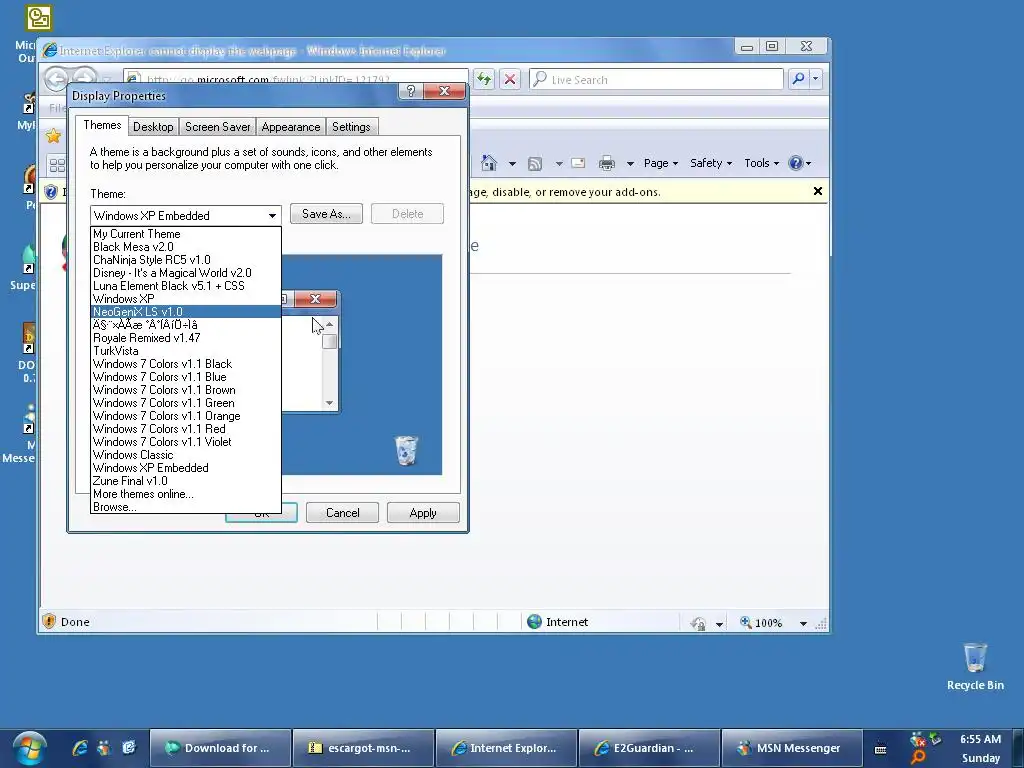Select the Windows Classic theme
The height and width of the screenshot is (768, 1024).
pos(186,455)
